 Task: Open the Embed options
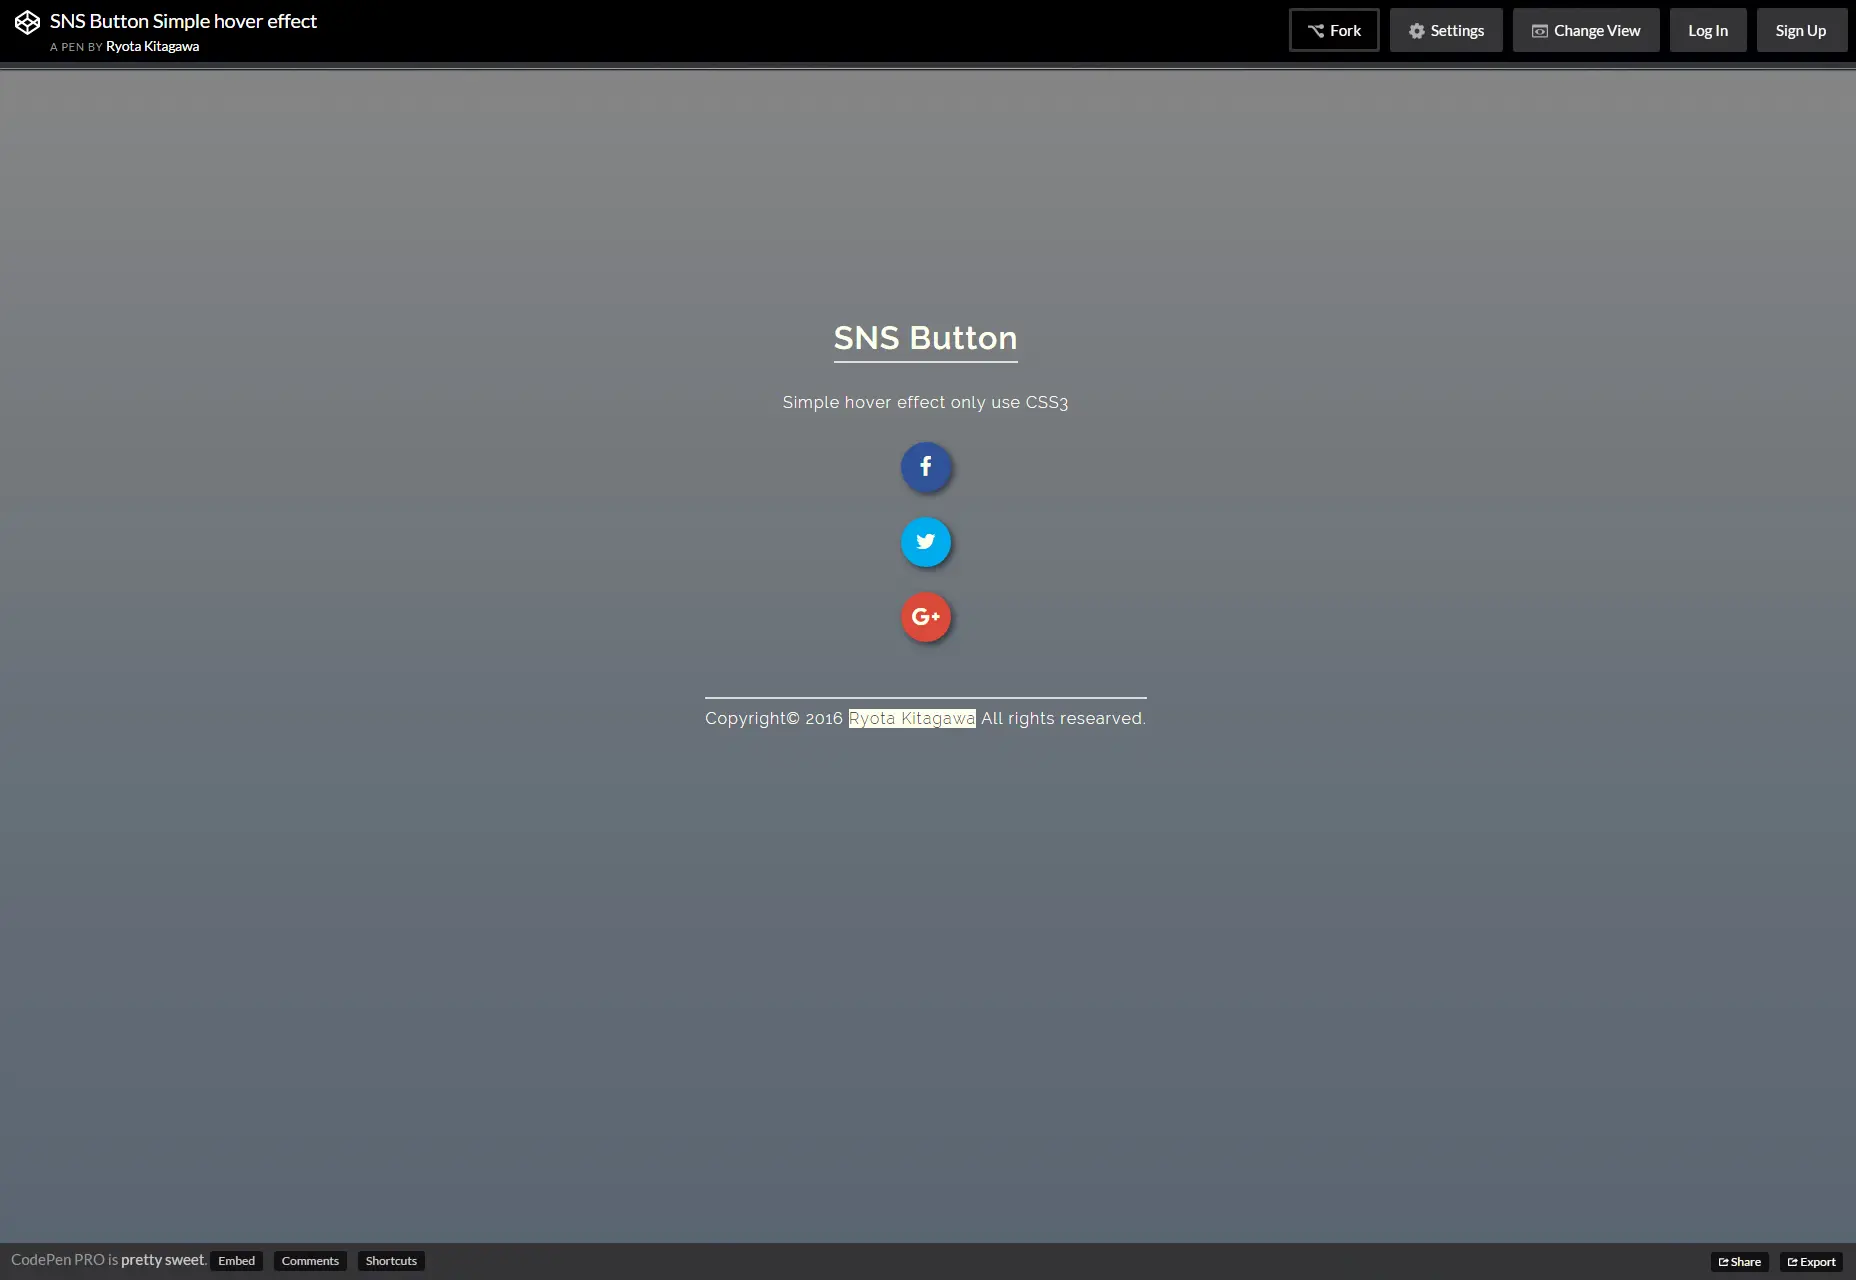tap(236, 1261)
